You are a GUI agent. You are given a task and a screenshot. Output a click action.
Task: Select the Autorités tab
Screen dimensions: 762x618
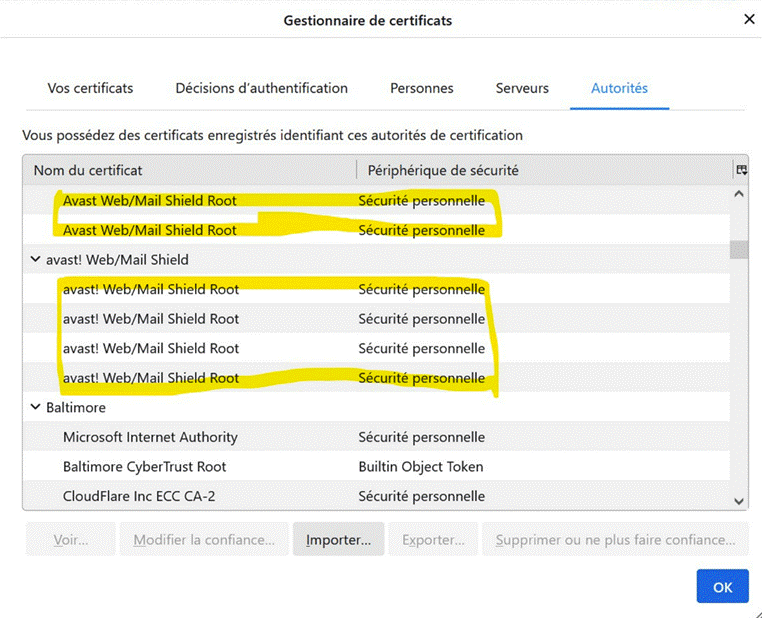[619, 88]
